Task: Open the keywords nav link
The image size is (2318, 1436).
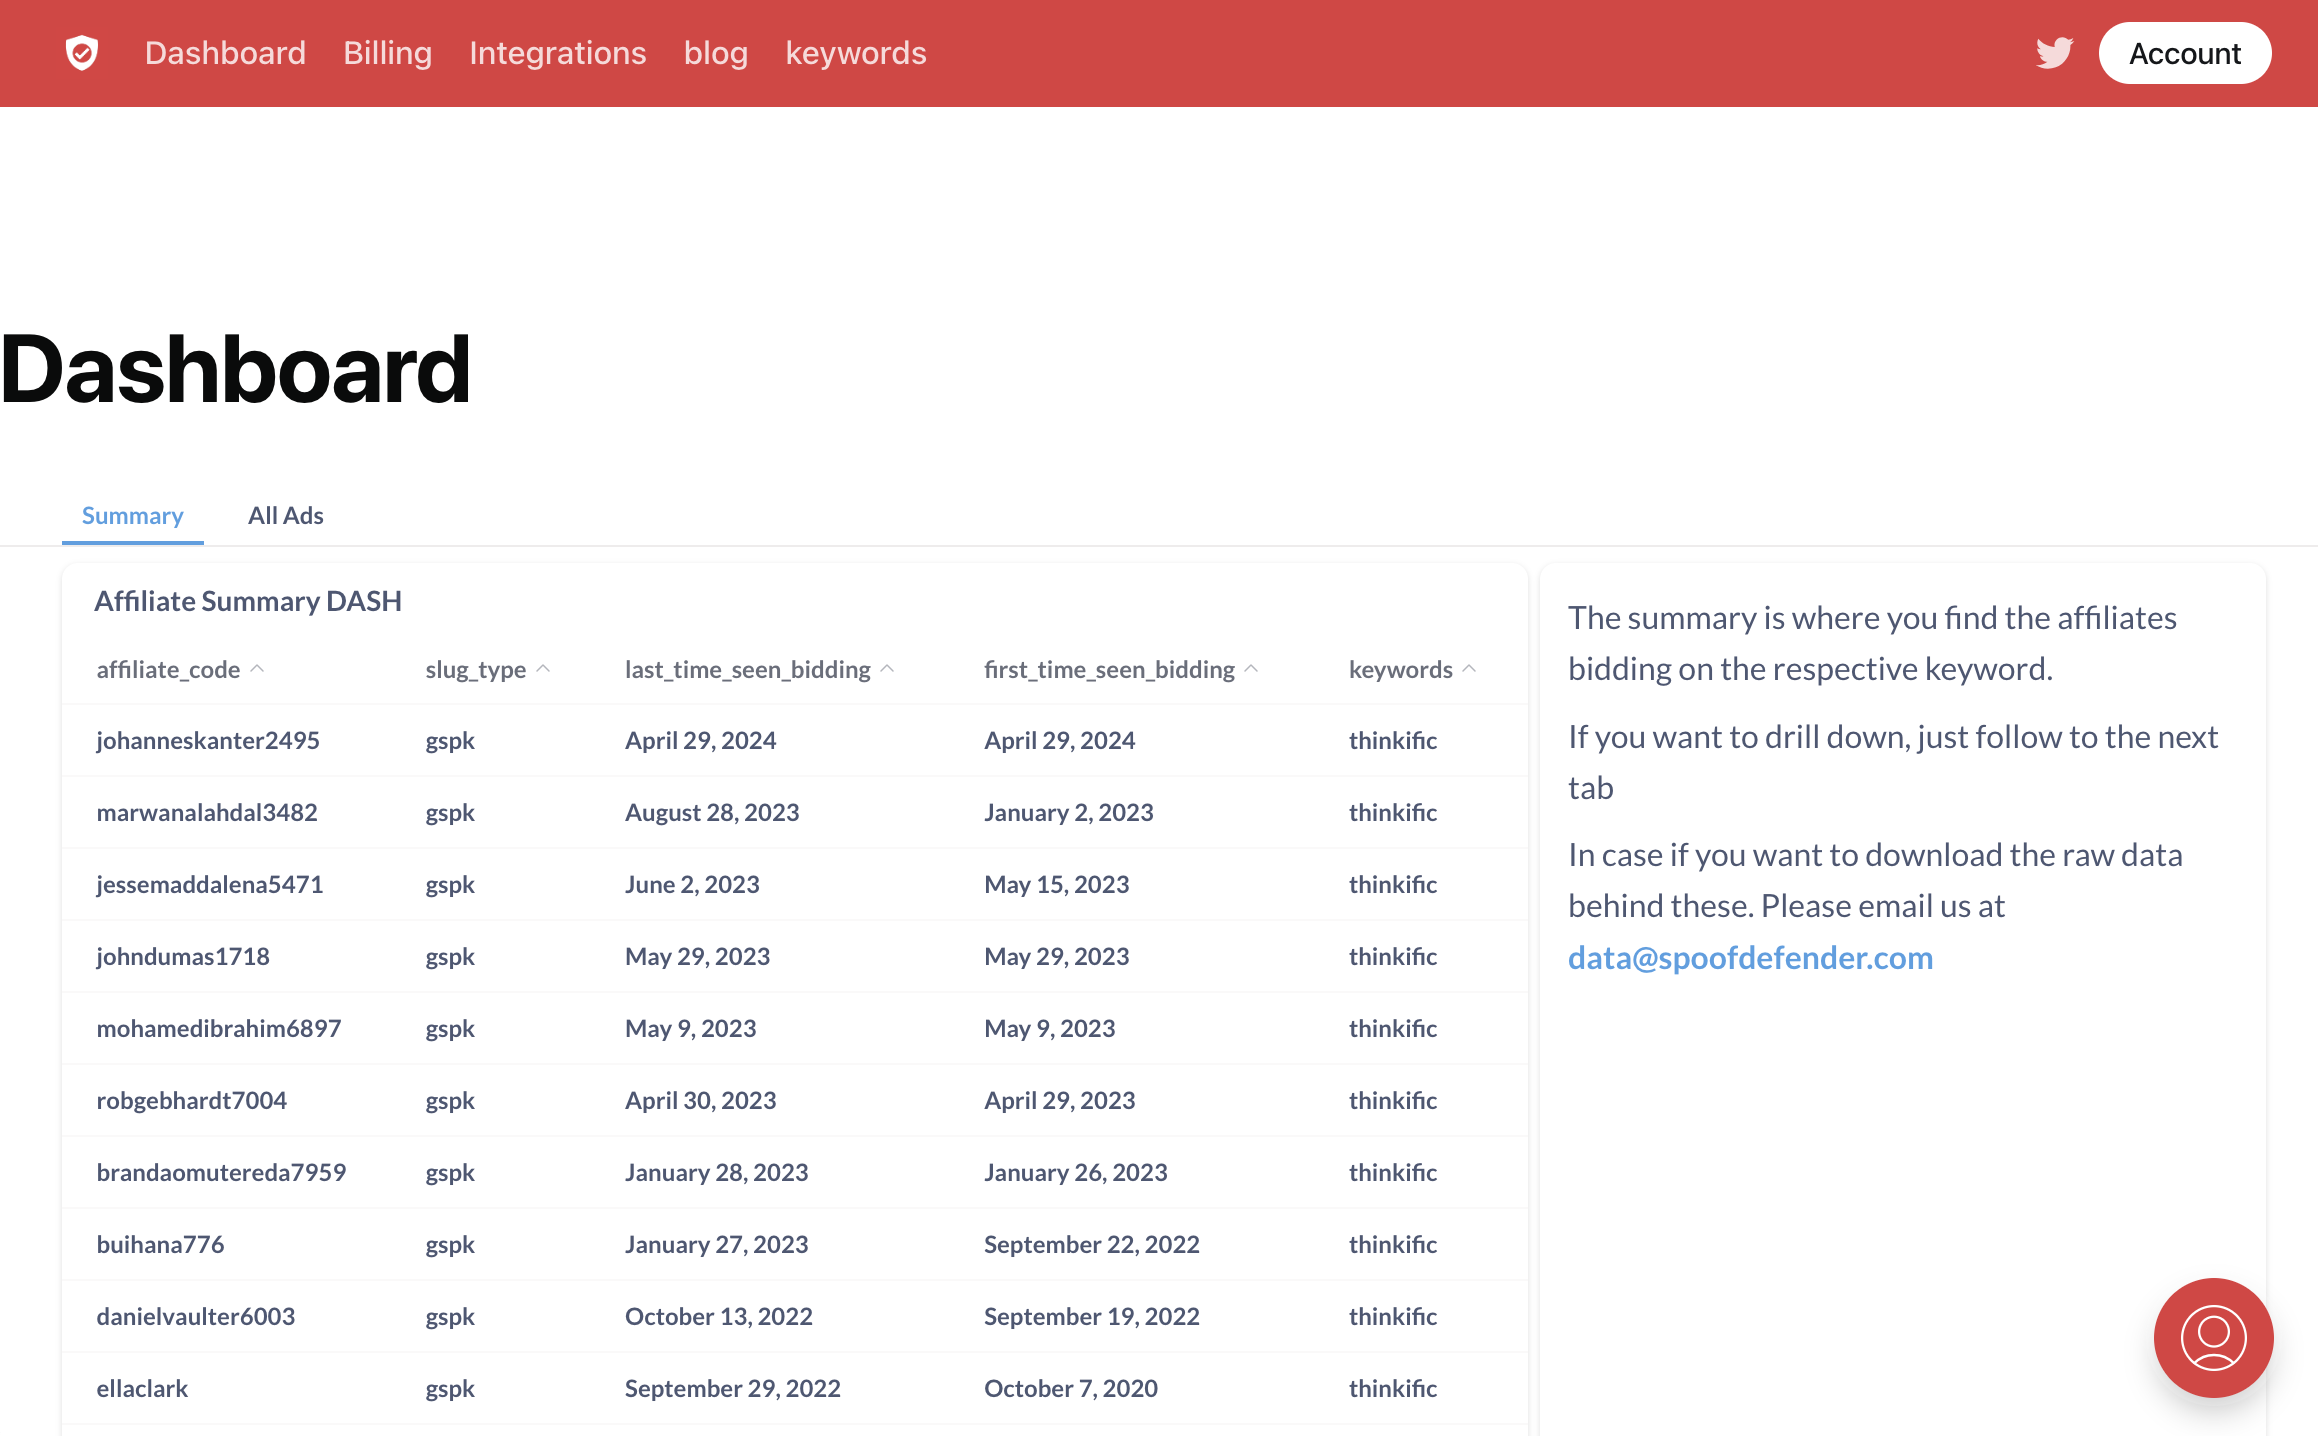Action: point(855,53)
